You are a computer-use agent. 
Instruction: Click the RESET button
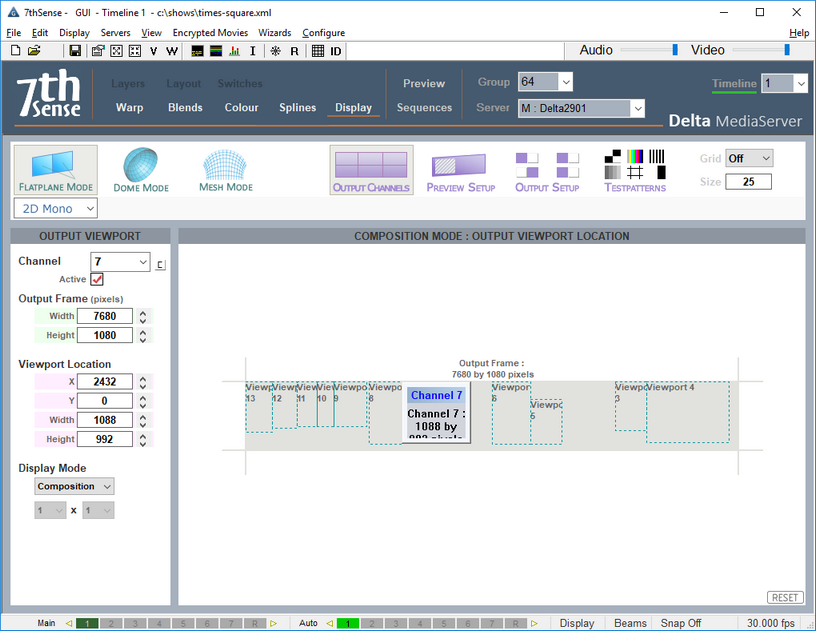coord(785,598)
